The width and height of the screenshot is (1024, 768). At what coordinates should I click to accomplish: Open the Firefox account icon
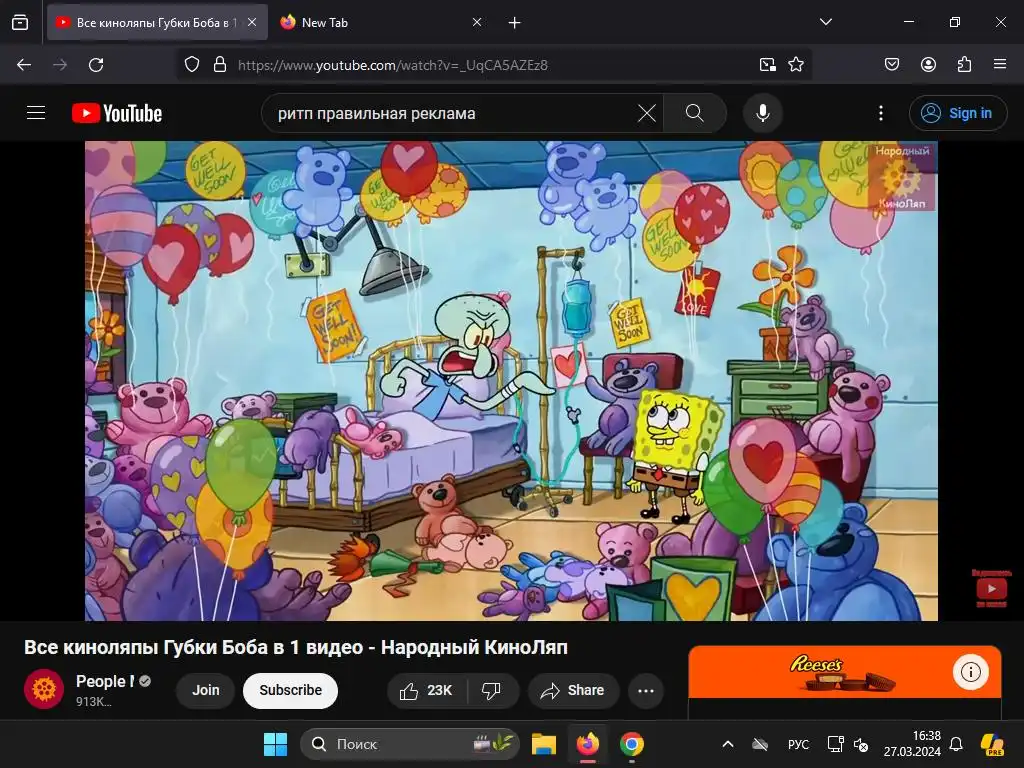[928, 65]
